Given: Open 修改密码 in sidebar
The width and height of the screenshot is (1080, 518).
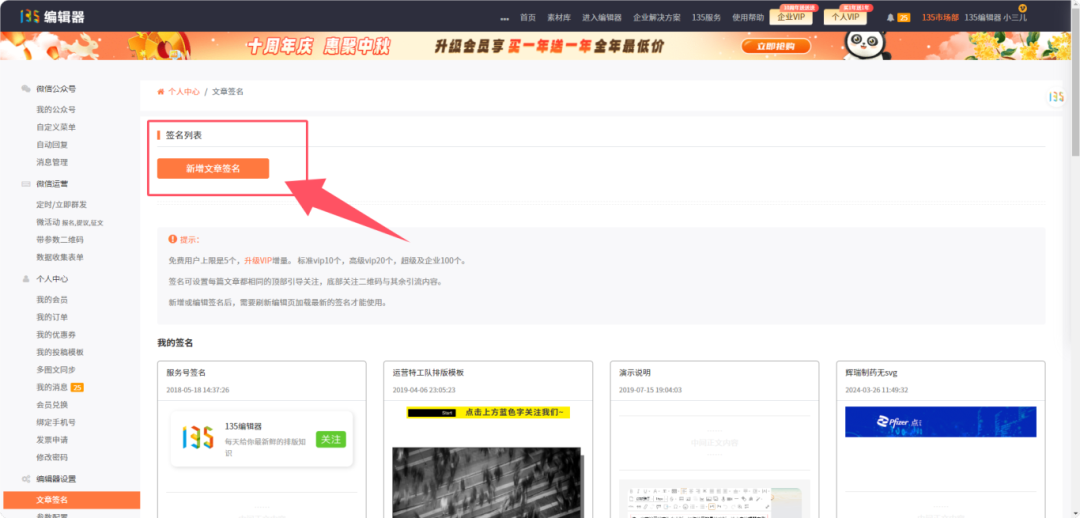Looking at the screenshot, I should tap(52, 457).
